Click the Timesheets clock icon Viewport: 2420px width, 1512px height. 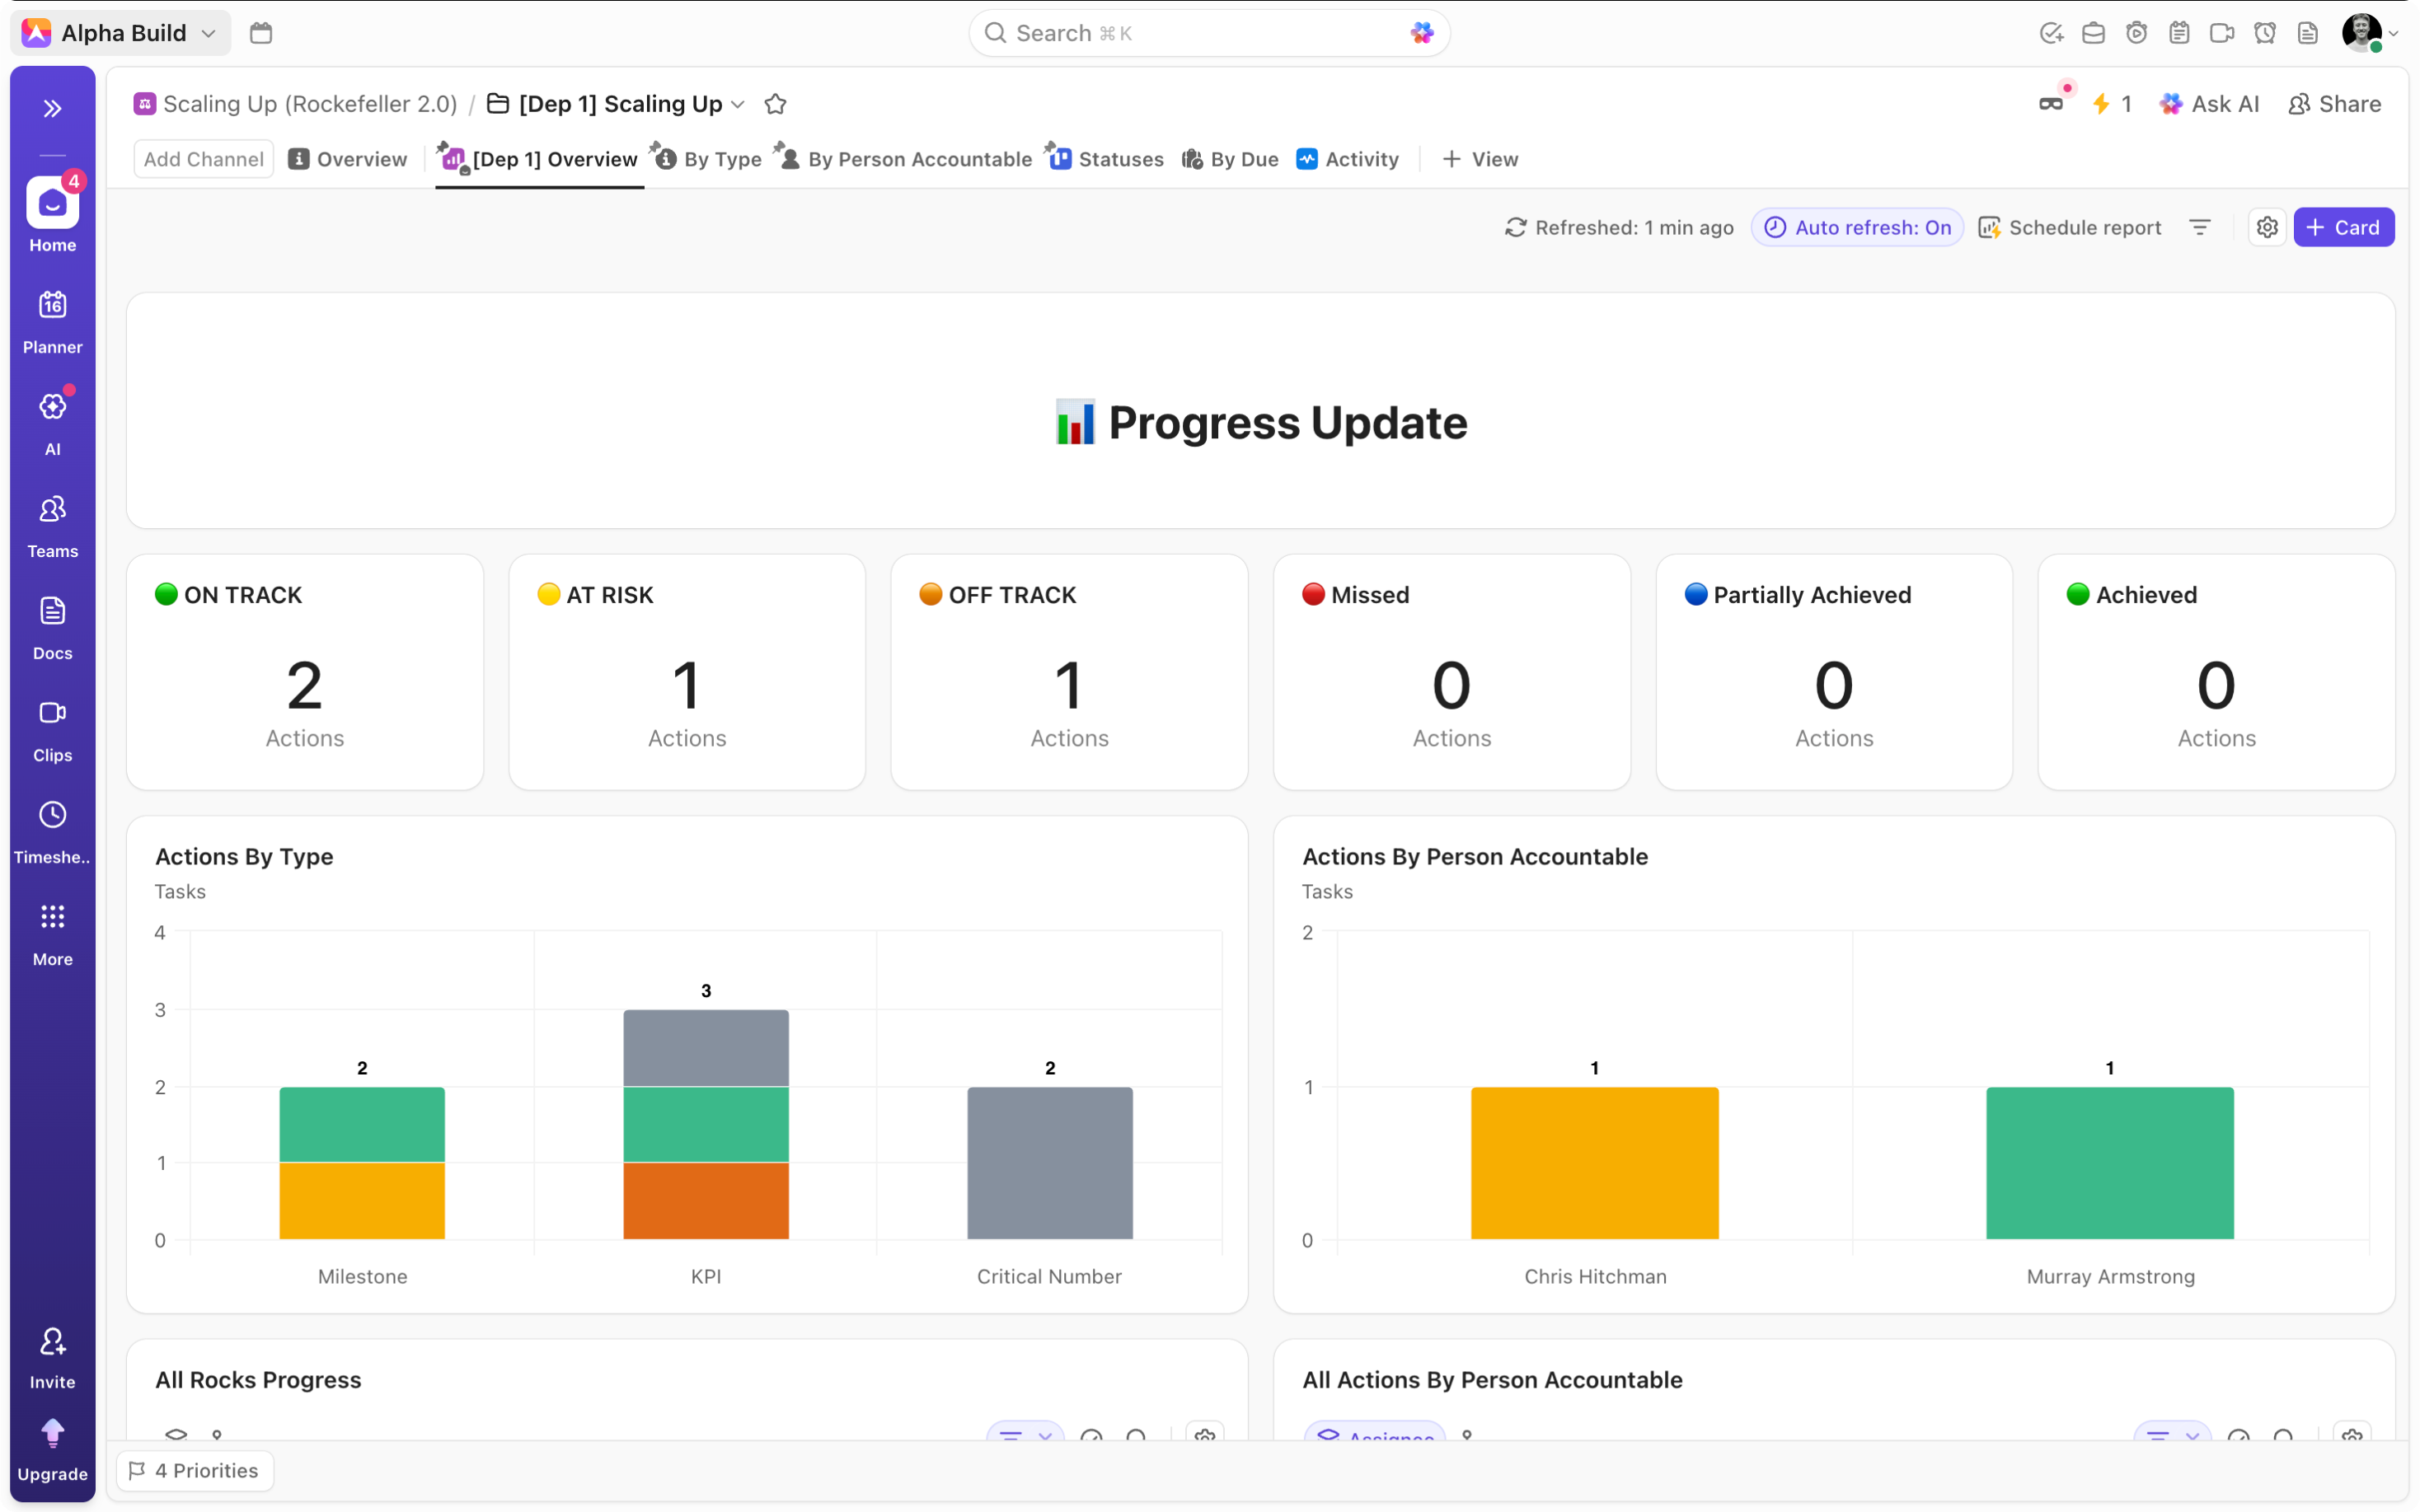tap(52, 815)
